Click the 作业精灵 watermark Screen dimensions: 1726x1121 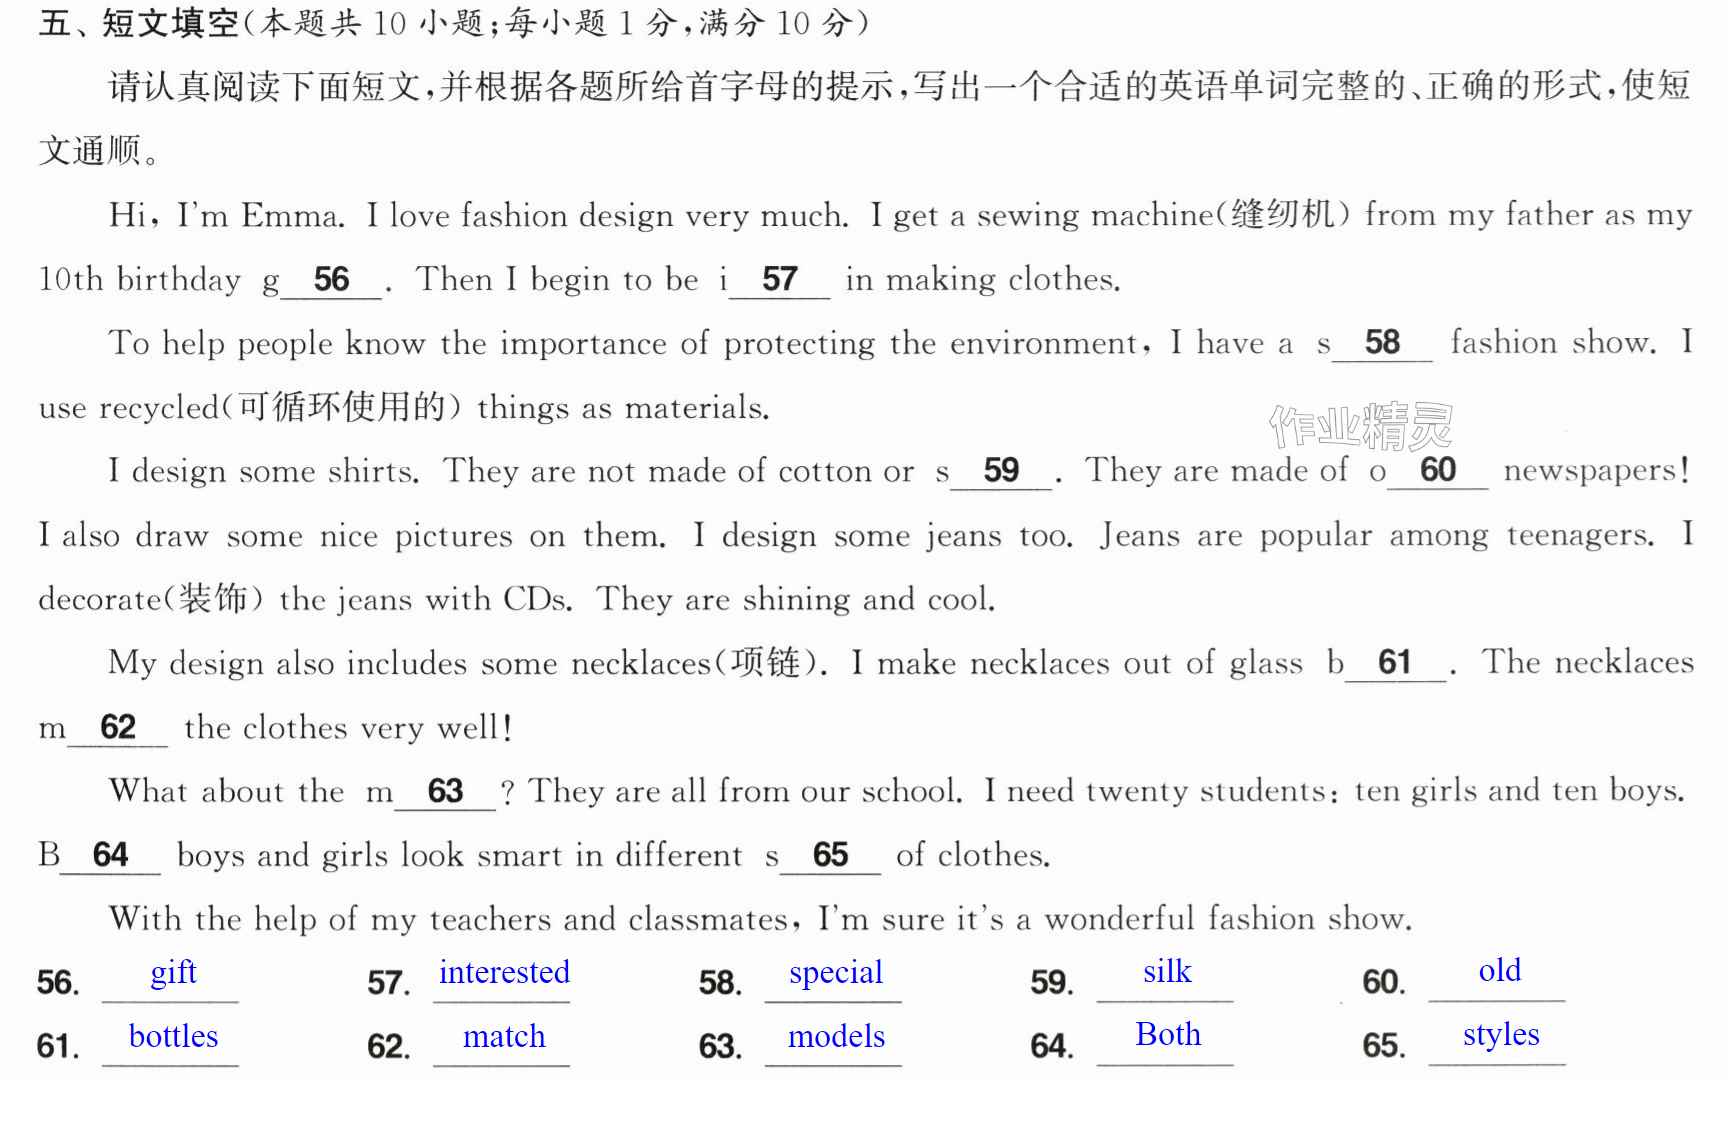tap(1361, 426)
